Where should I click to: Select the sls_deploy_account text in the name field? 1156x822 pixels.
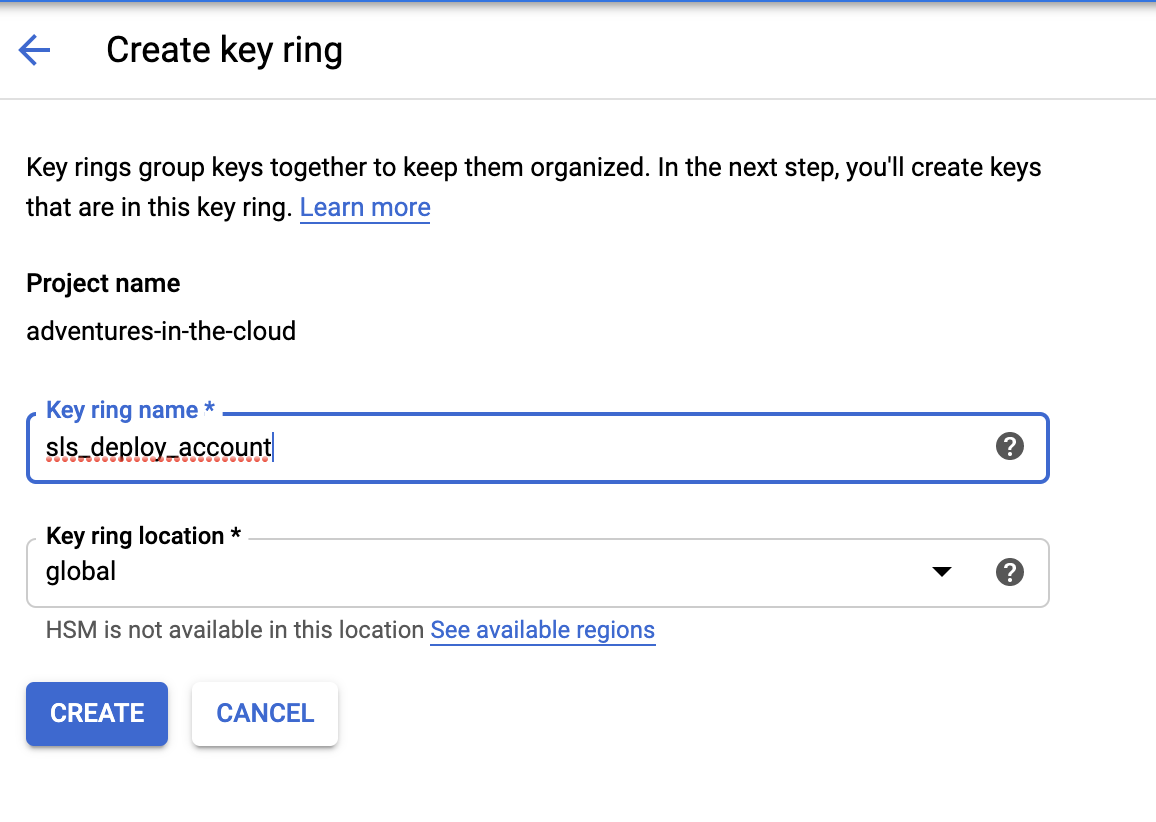[160, 447]
